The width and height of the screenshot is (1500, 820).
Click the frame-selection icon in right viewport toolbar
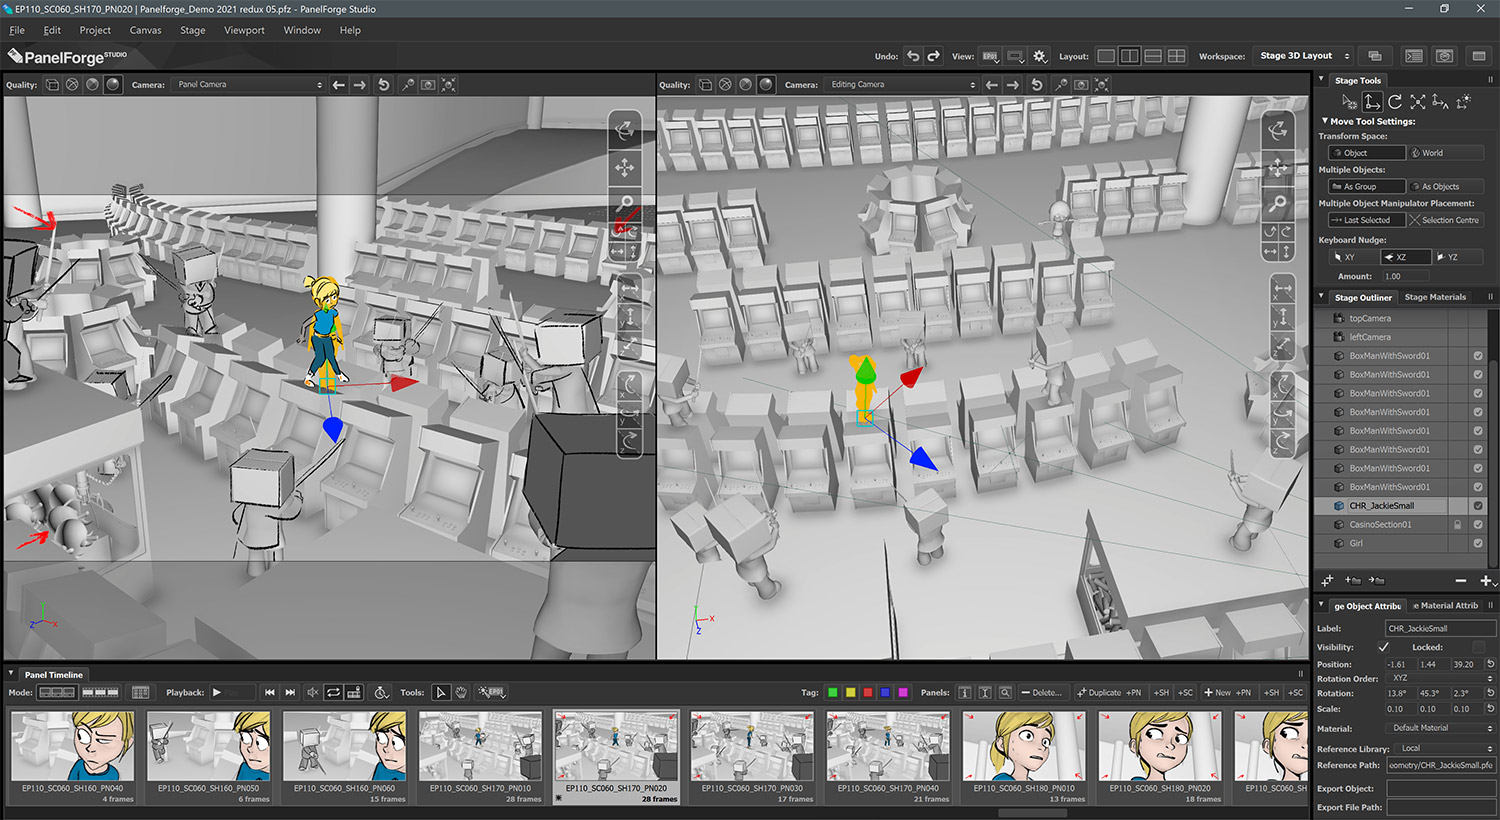coord(1102,85)
